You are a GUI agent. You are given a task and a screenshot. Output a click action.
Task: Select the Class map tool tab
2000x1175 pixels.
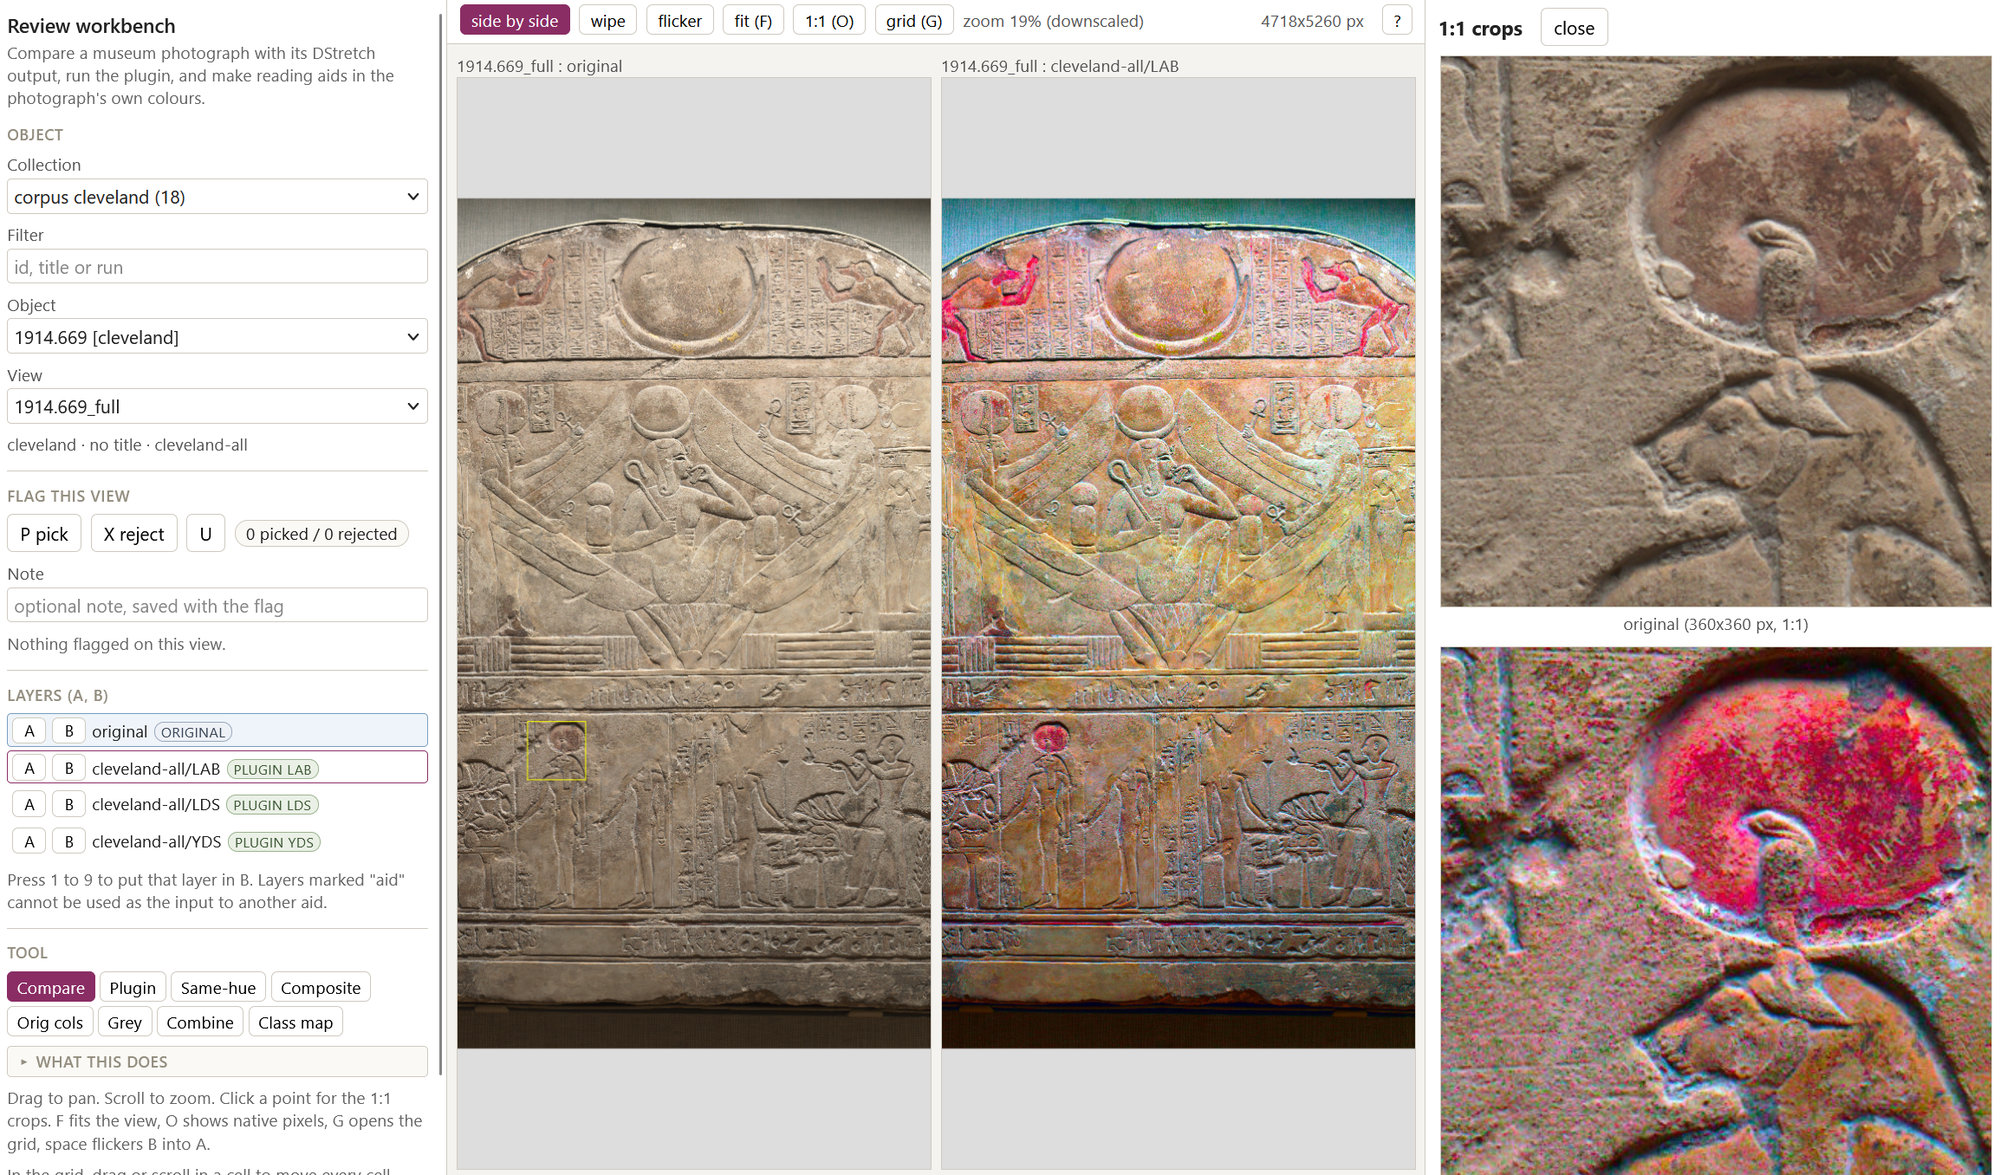[295, 1023]
